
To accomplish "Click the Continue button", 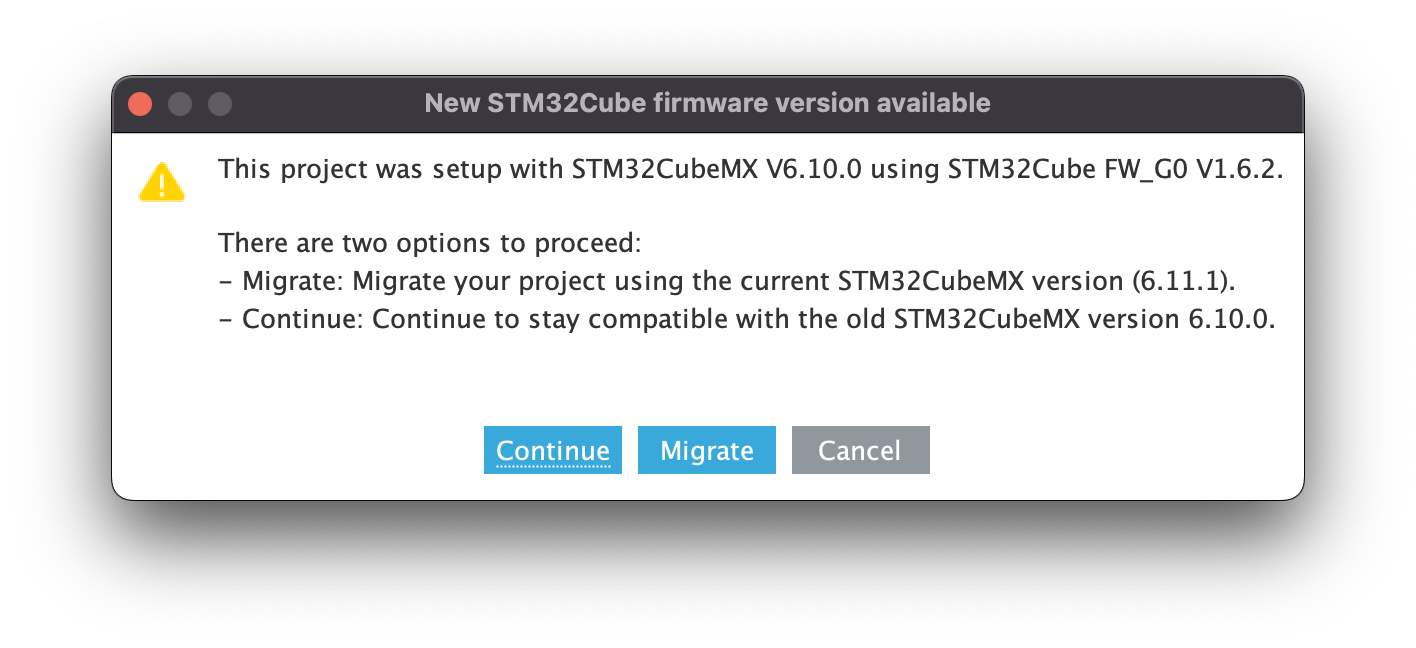I will pos(552,450).
